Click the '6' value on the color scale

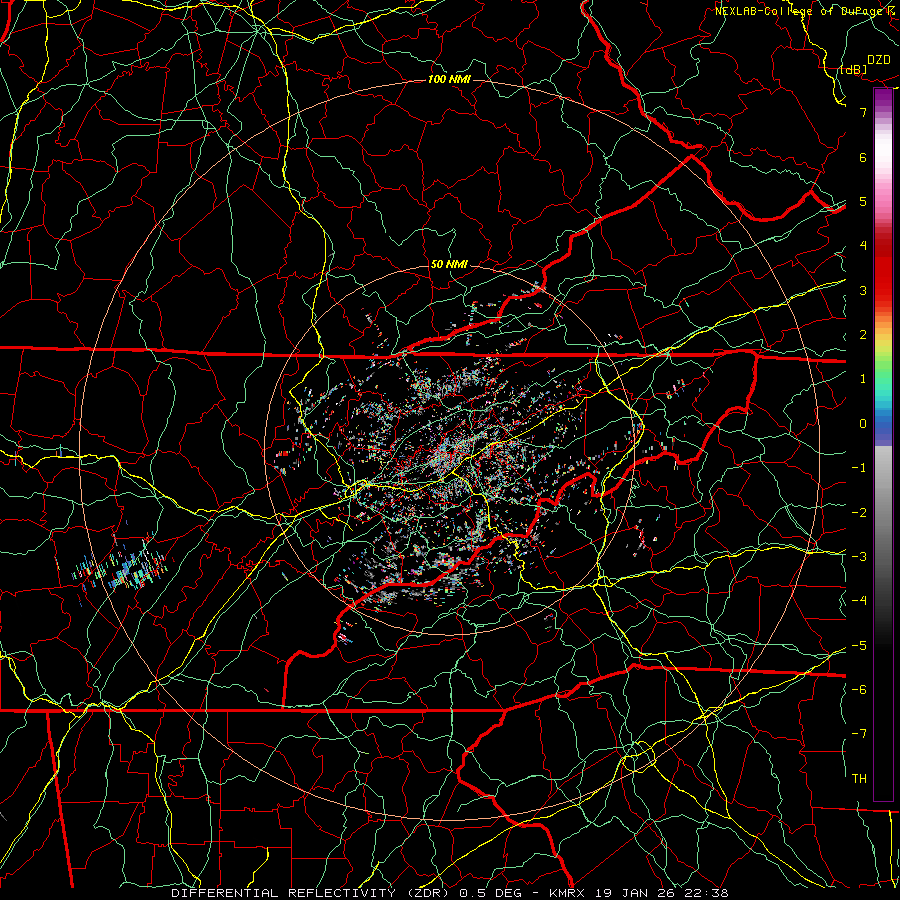863,157
